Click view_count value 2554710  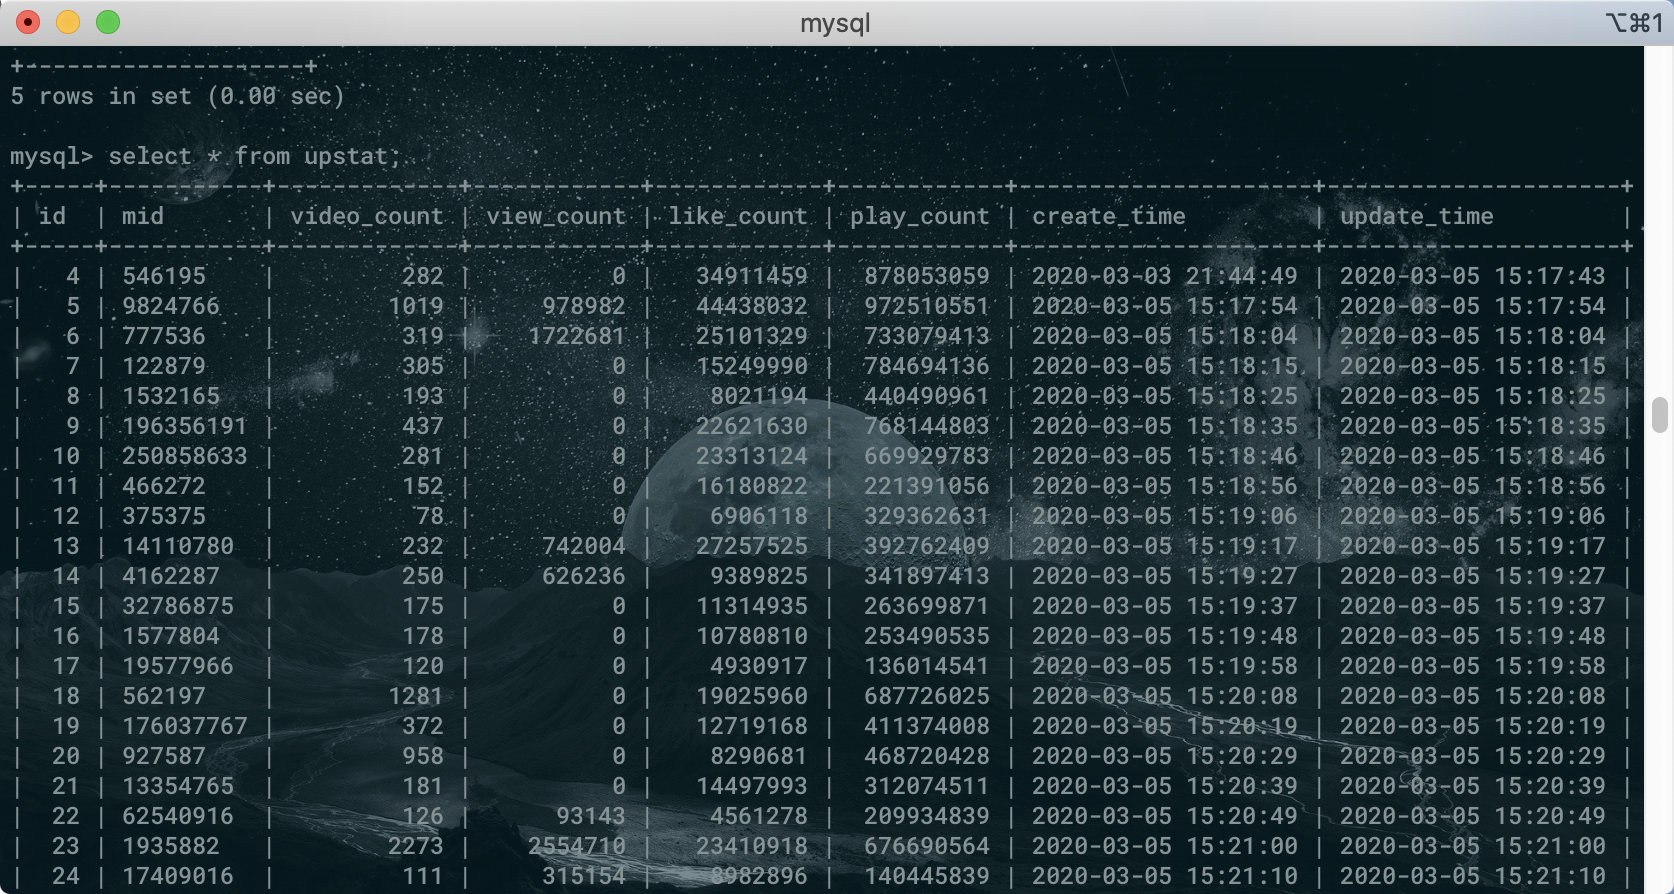pos(577,847)
